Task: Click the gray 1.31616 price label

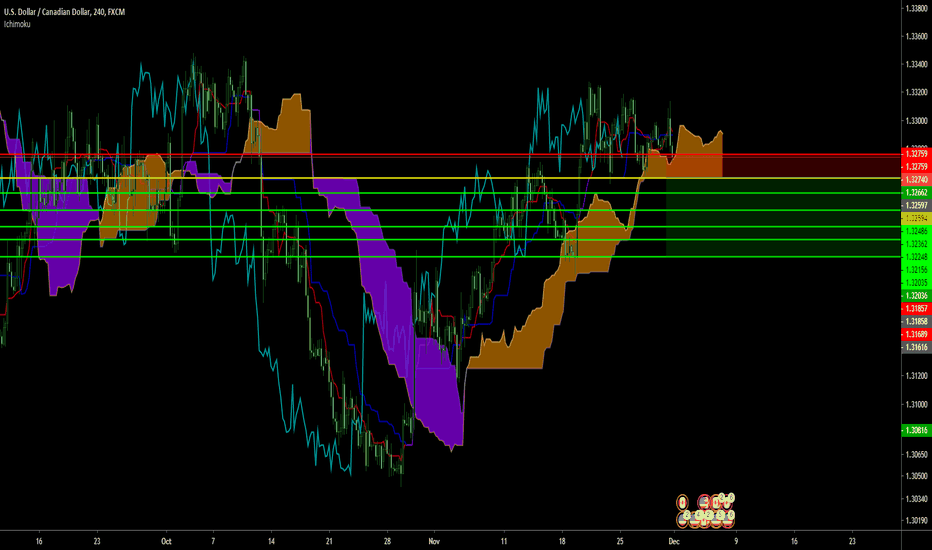Action: click(915, 347)
